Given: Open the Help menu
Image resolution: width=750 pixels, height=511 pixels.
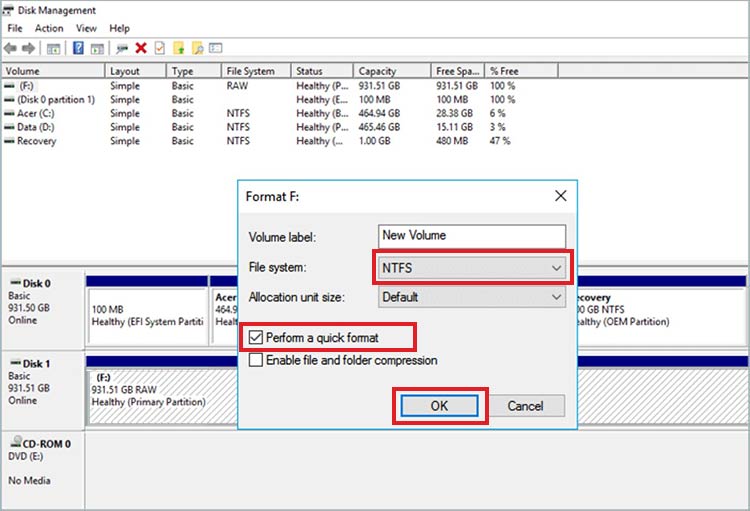Looking at the screenshot, I should 119,28.
